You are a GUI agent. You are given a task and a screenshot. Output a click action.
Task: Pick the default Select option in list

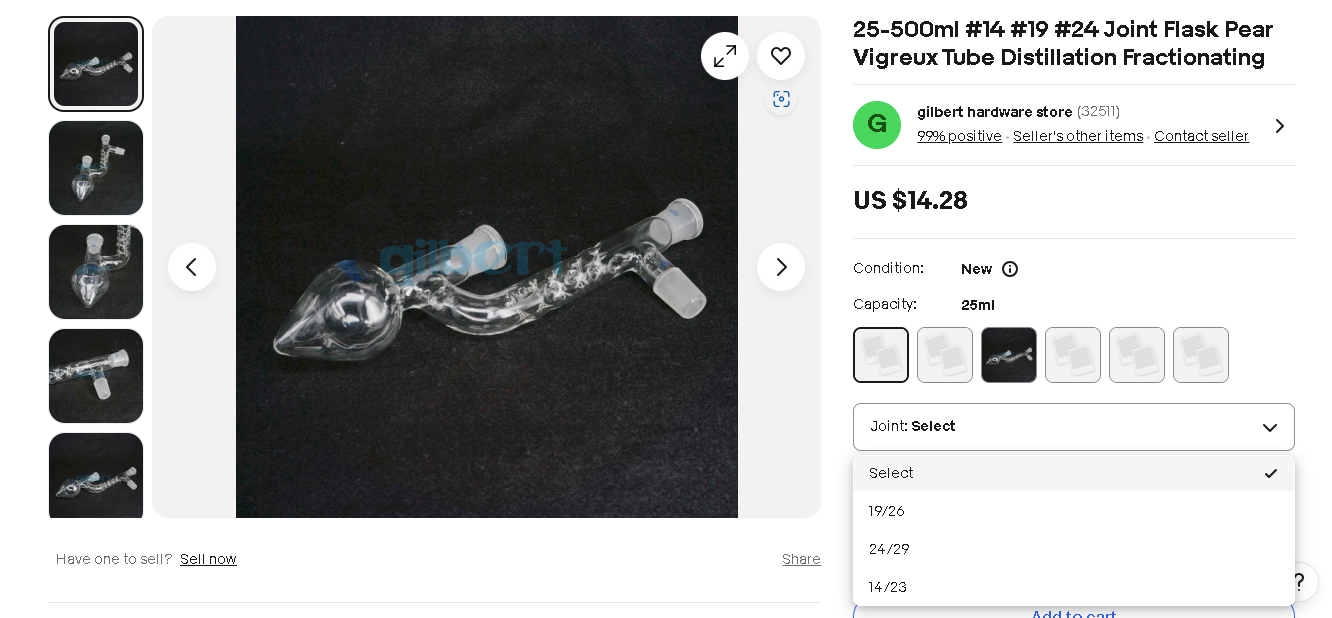click(1074, 473)
